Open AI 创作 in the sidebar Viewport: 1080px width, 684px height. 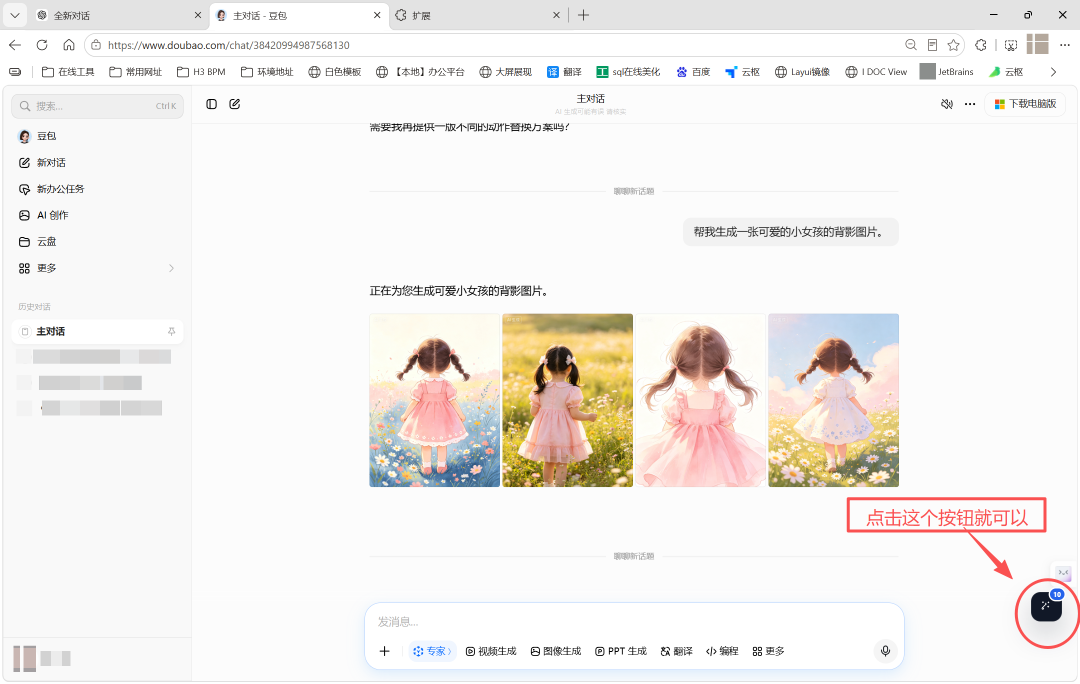(97, 215)
